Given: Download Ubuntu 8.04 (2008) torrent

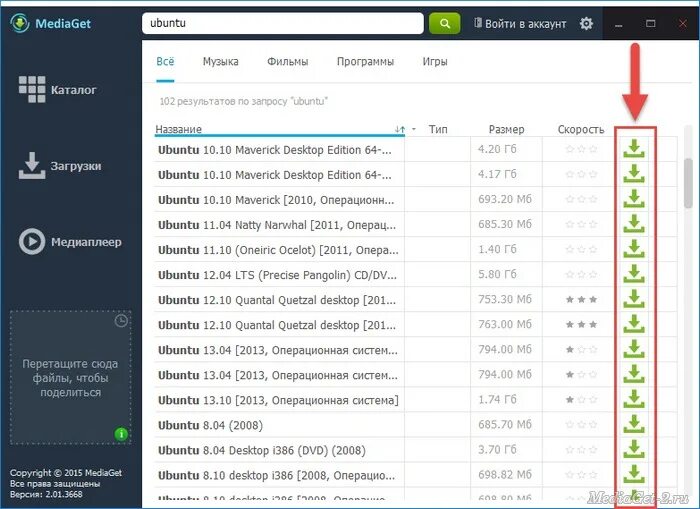Looking at the screenshot, I should [x=634, y=424].
